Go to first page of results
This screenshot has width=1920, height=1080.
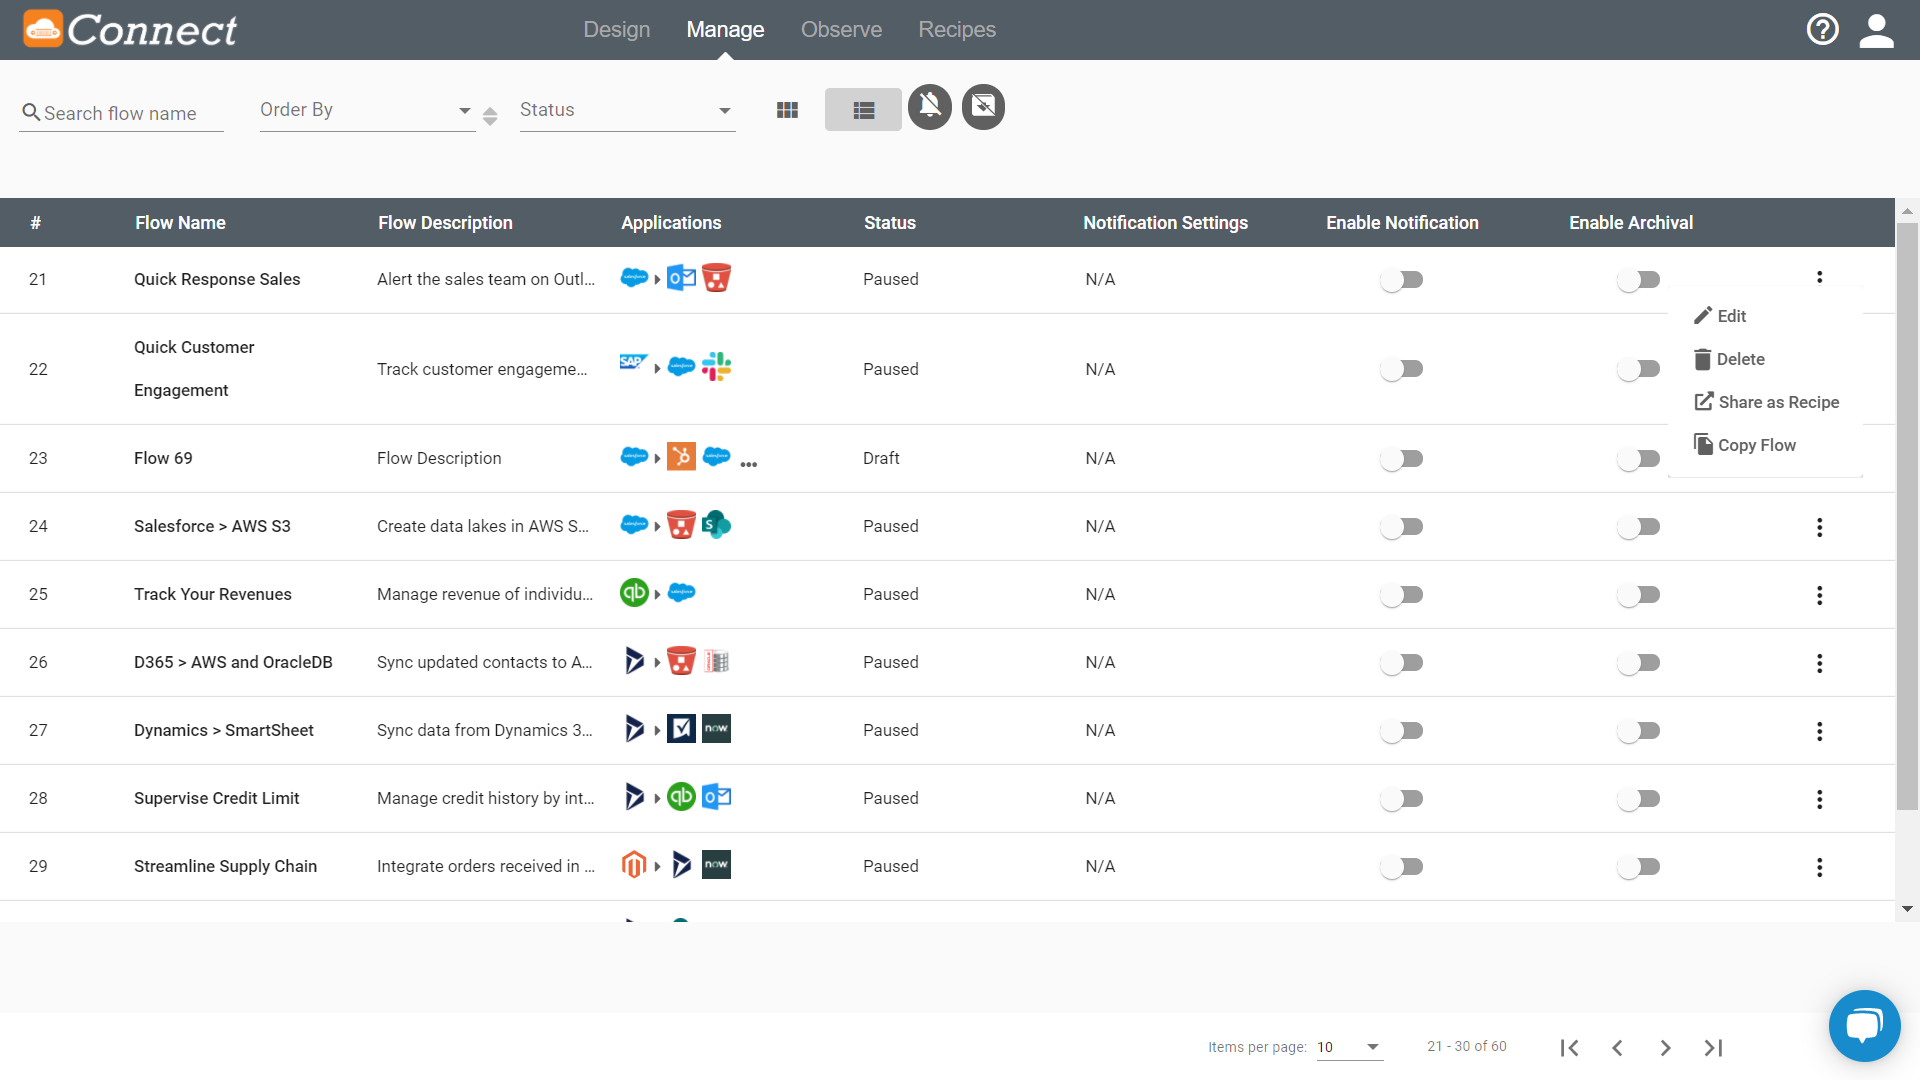1569,1047
